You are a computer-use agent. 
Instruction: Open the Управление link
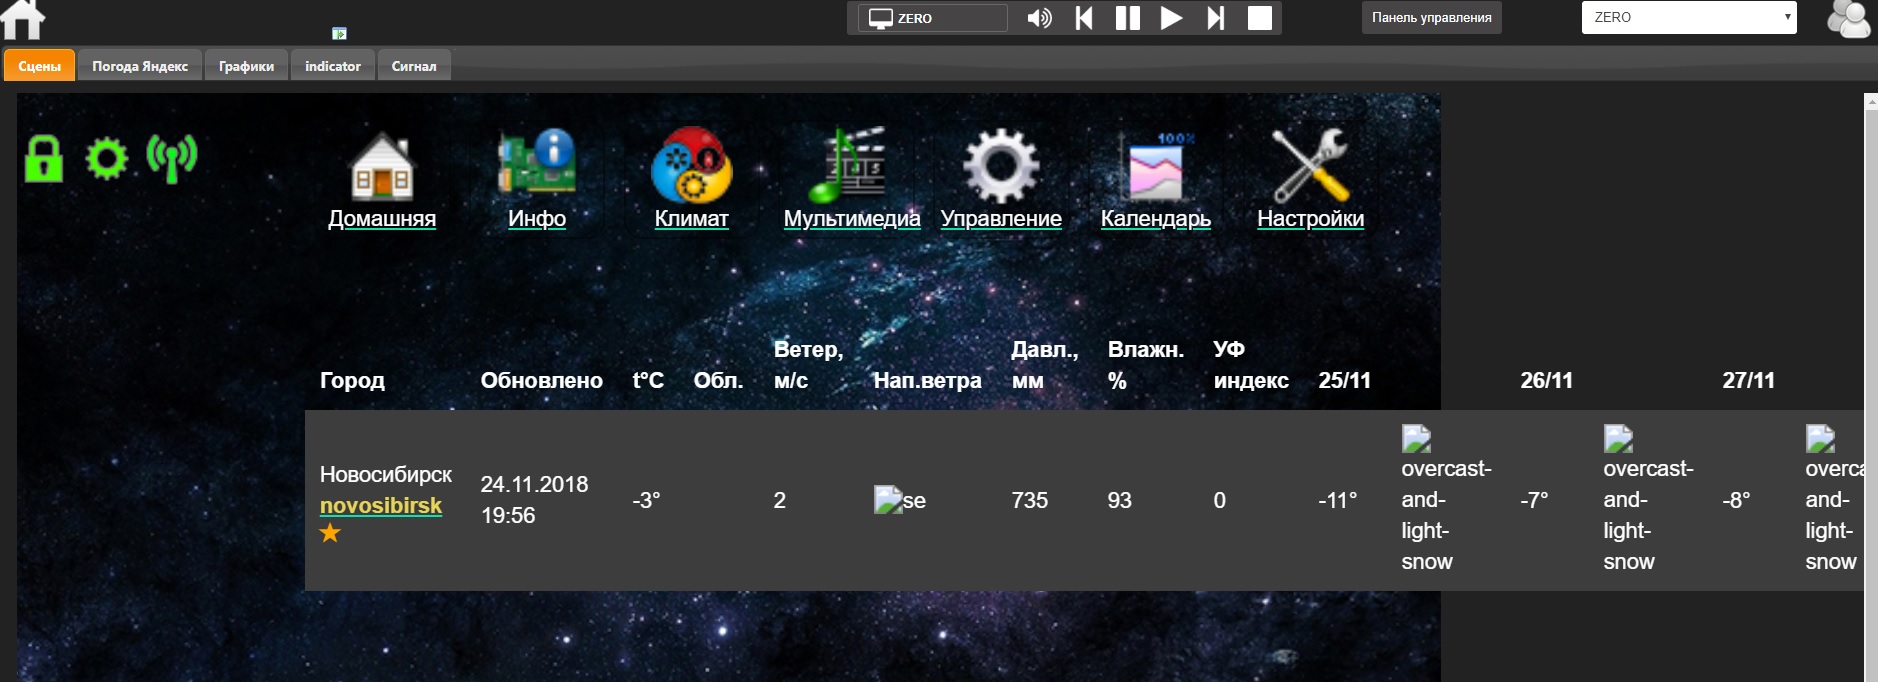click(x=1001, y=218)
